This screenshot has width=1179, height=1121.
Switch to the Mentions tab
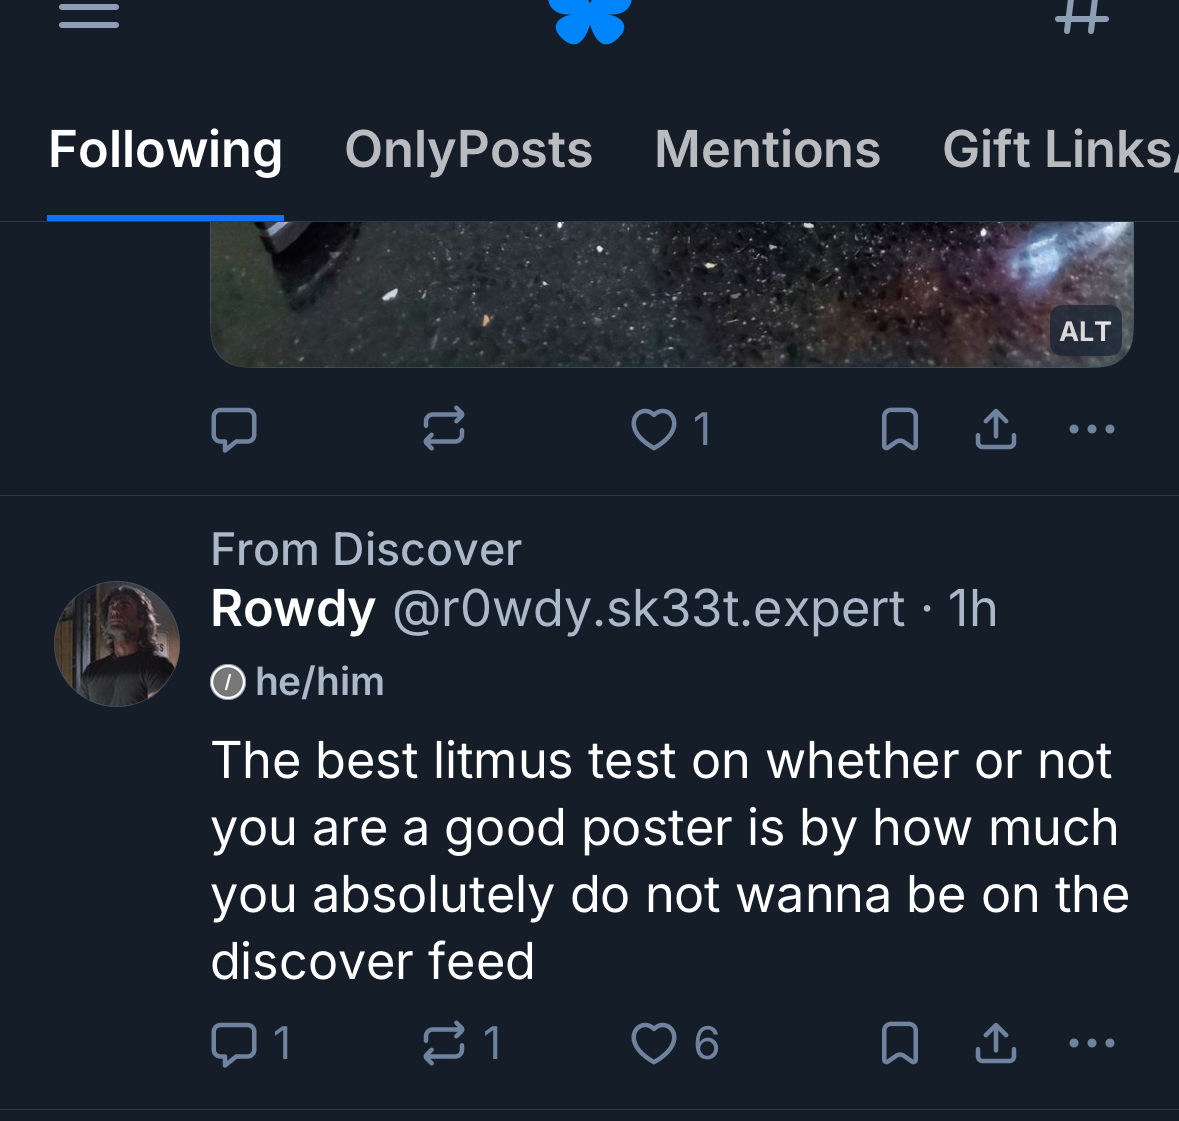pos(767,150)
